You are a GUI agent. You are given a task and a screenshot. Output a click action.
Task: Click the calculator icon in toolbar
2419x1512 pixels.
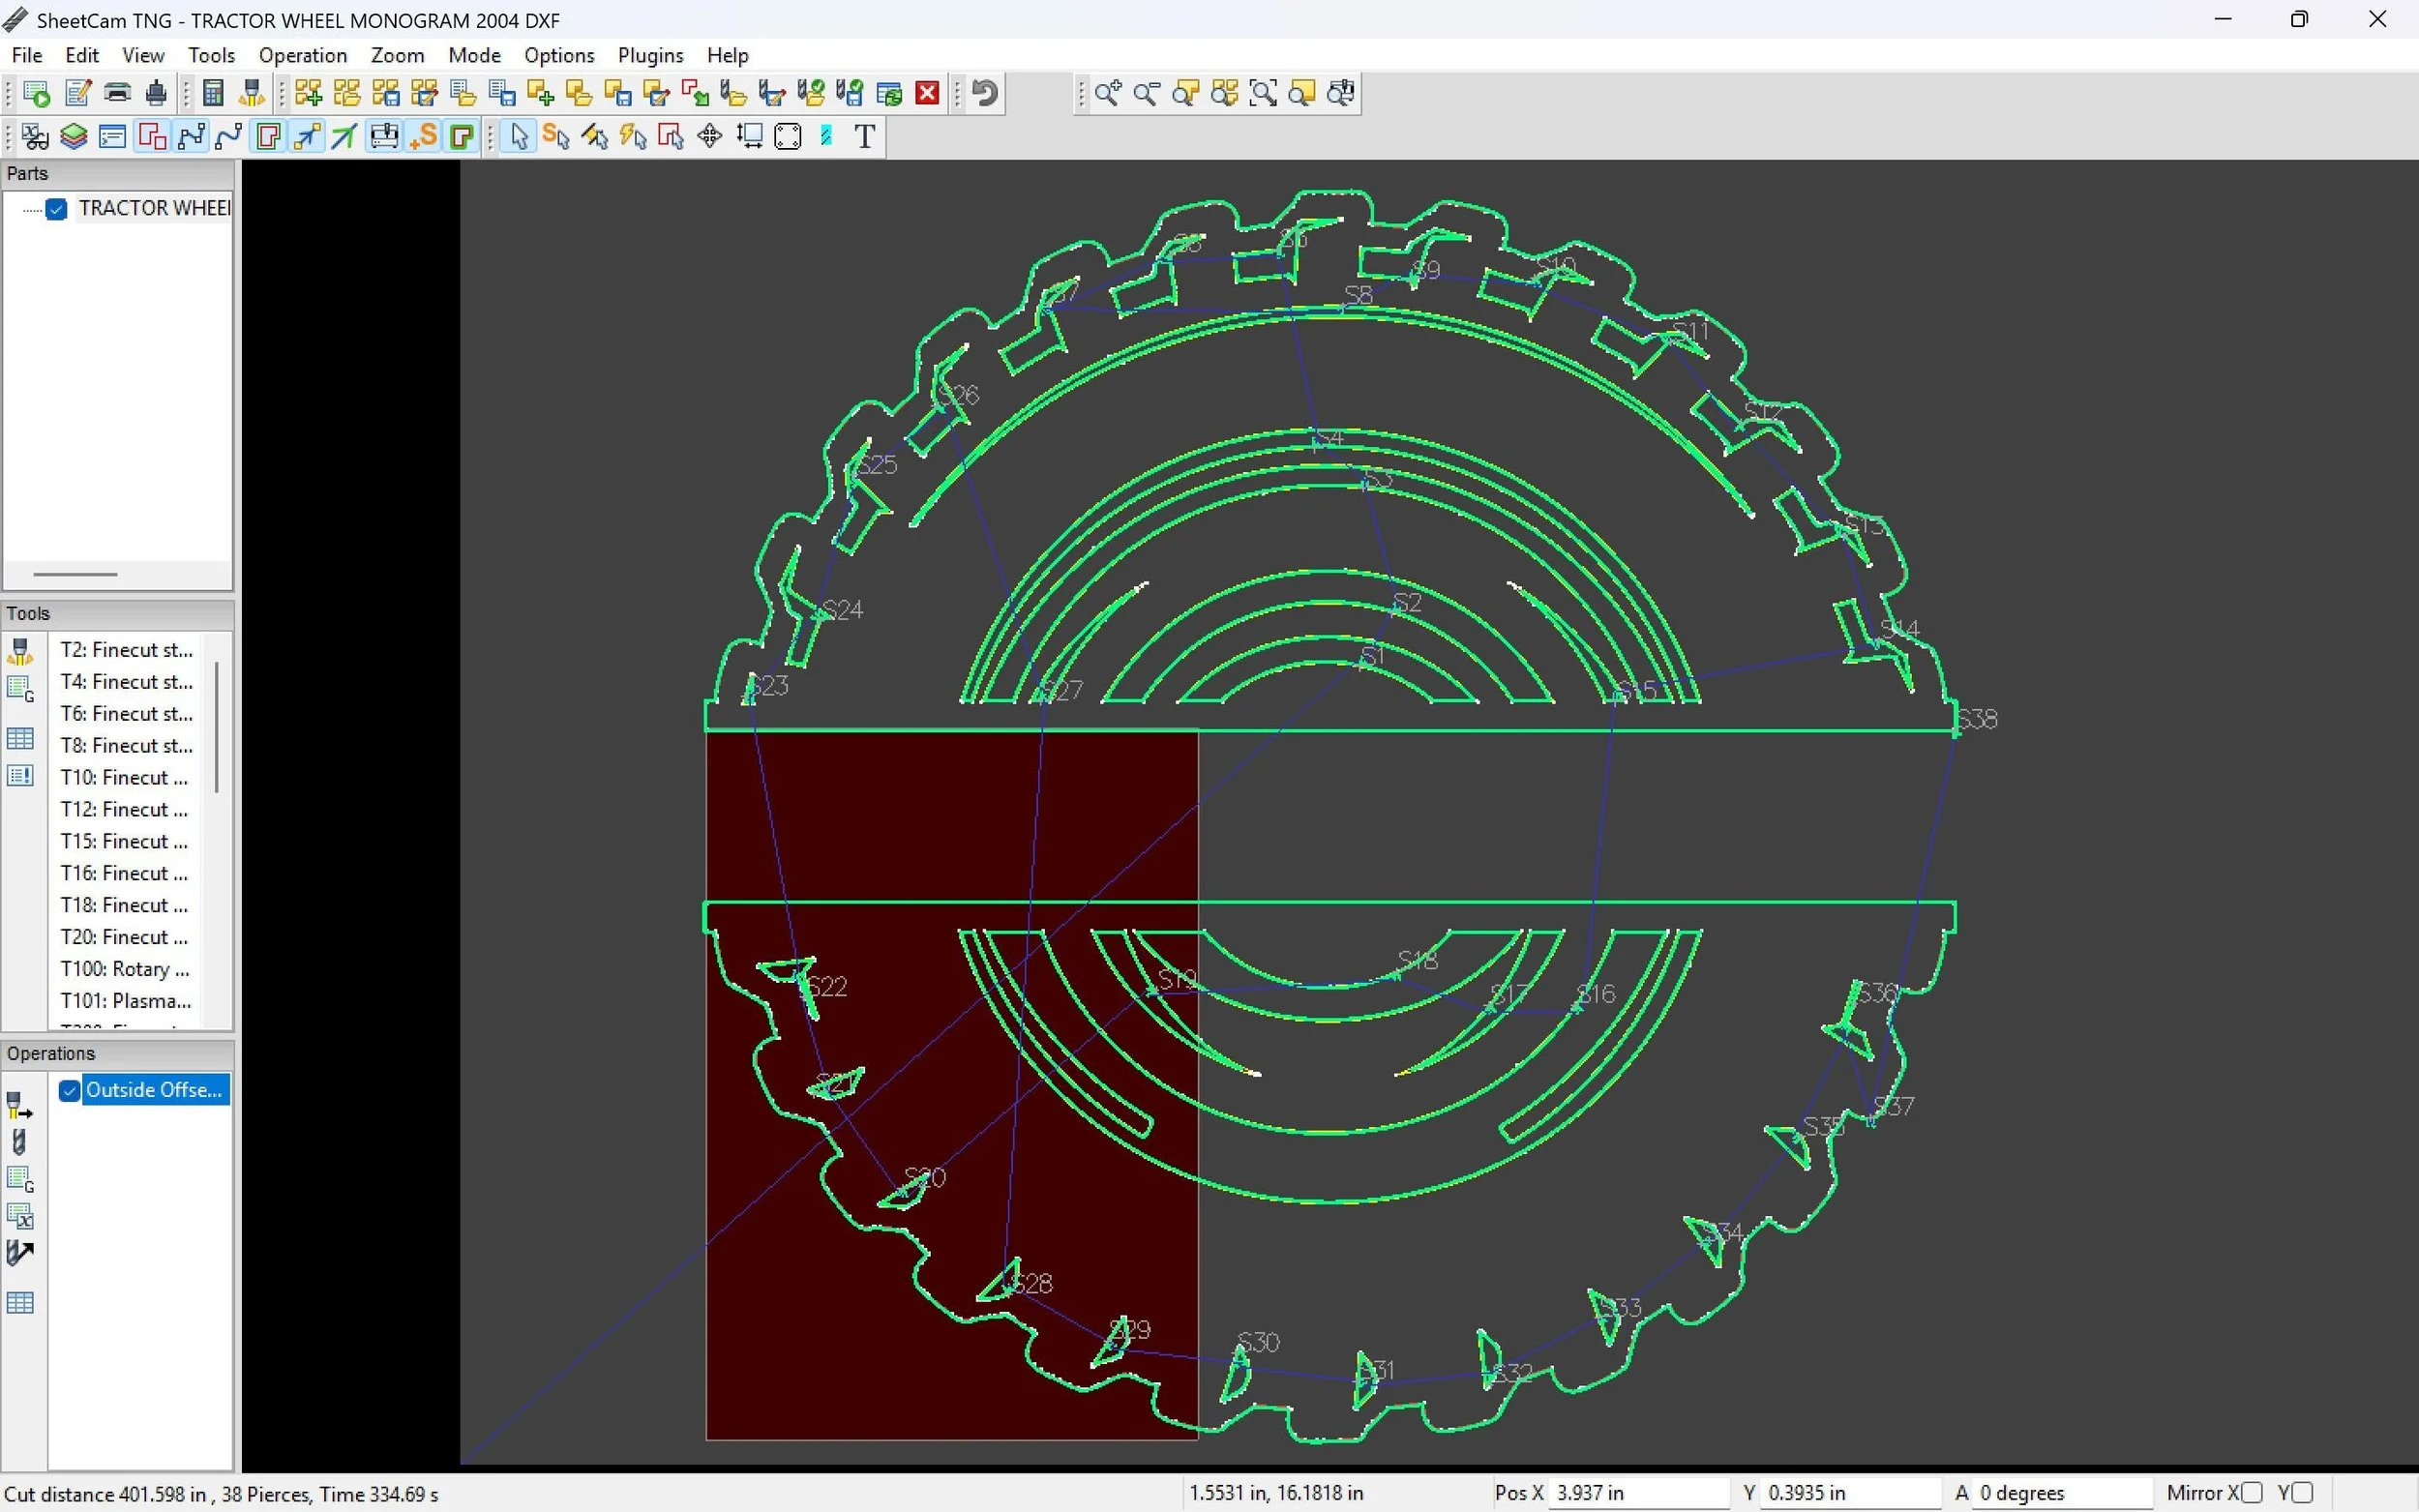tap(212, 93)
